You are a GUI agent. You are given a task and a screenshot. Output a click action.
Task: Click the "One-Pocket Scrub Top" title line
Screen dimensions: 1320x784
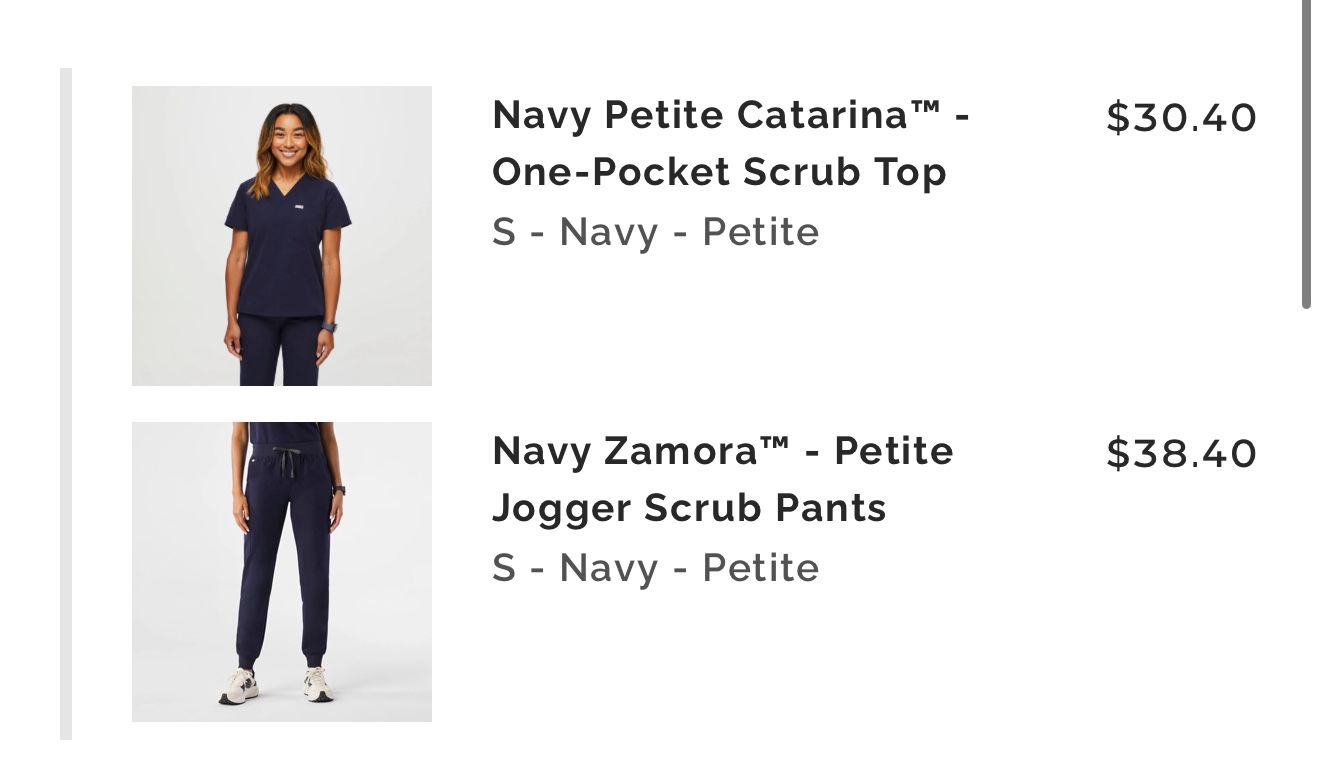(719, 173)
